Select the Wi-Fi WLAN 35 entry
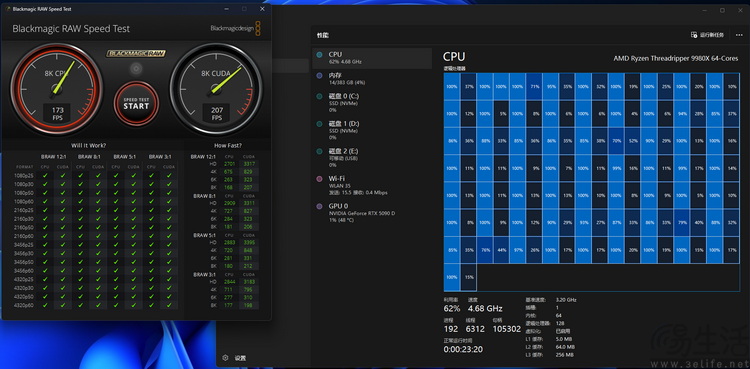 tap(372, 185)
